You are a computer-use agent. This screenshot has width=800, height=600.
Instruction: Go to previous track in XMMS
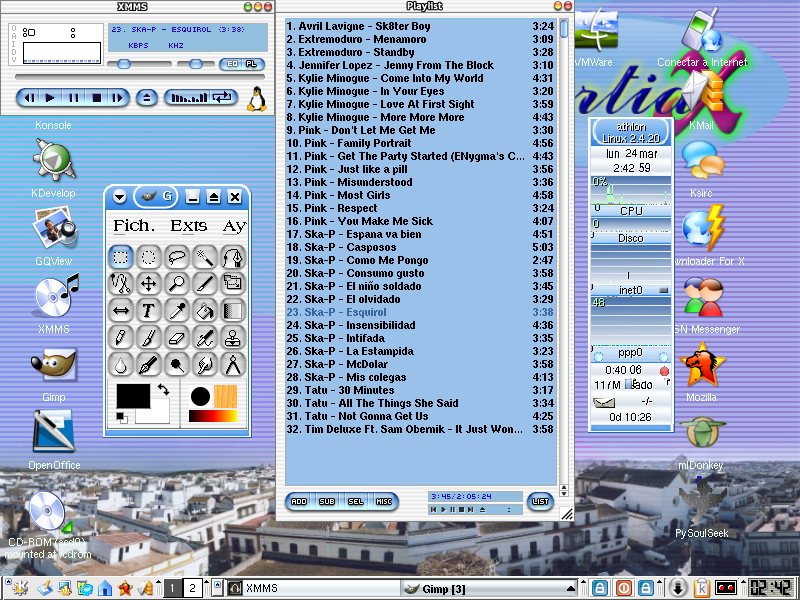point(30,97)
